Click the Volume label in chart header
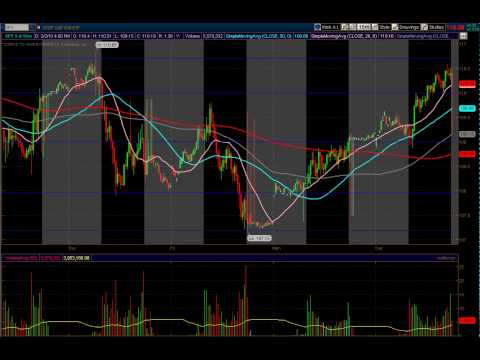 (192, 36)
